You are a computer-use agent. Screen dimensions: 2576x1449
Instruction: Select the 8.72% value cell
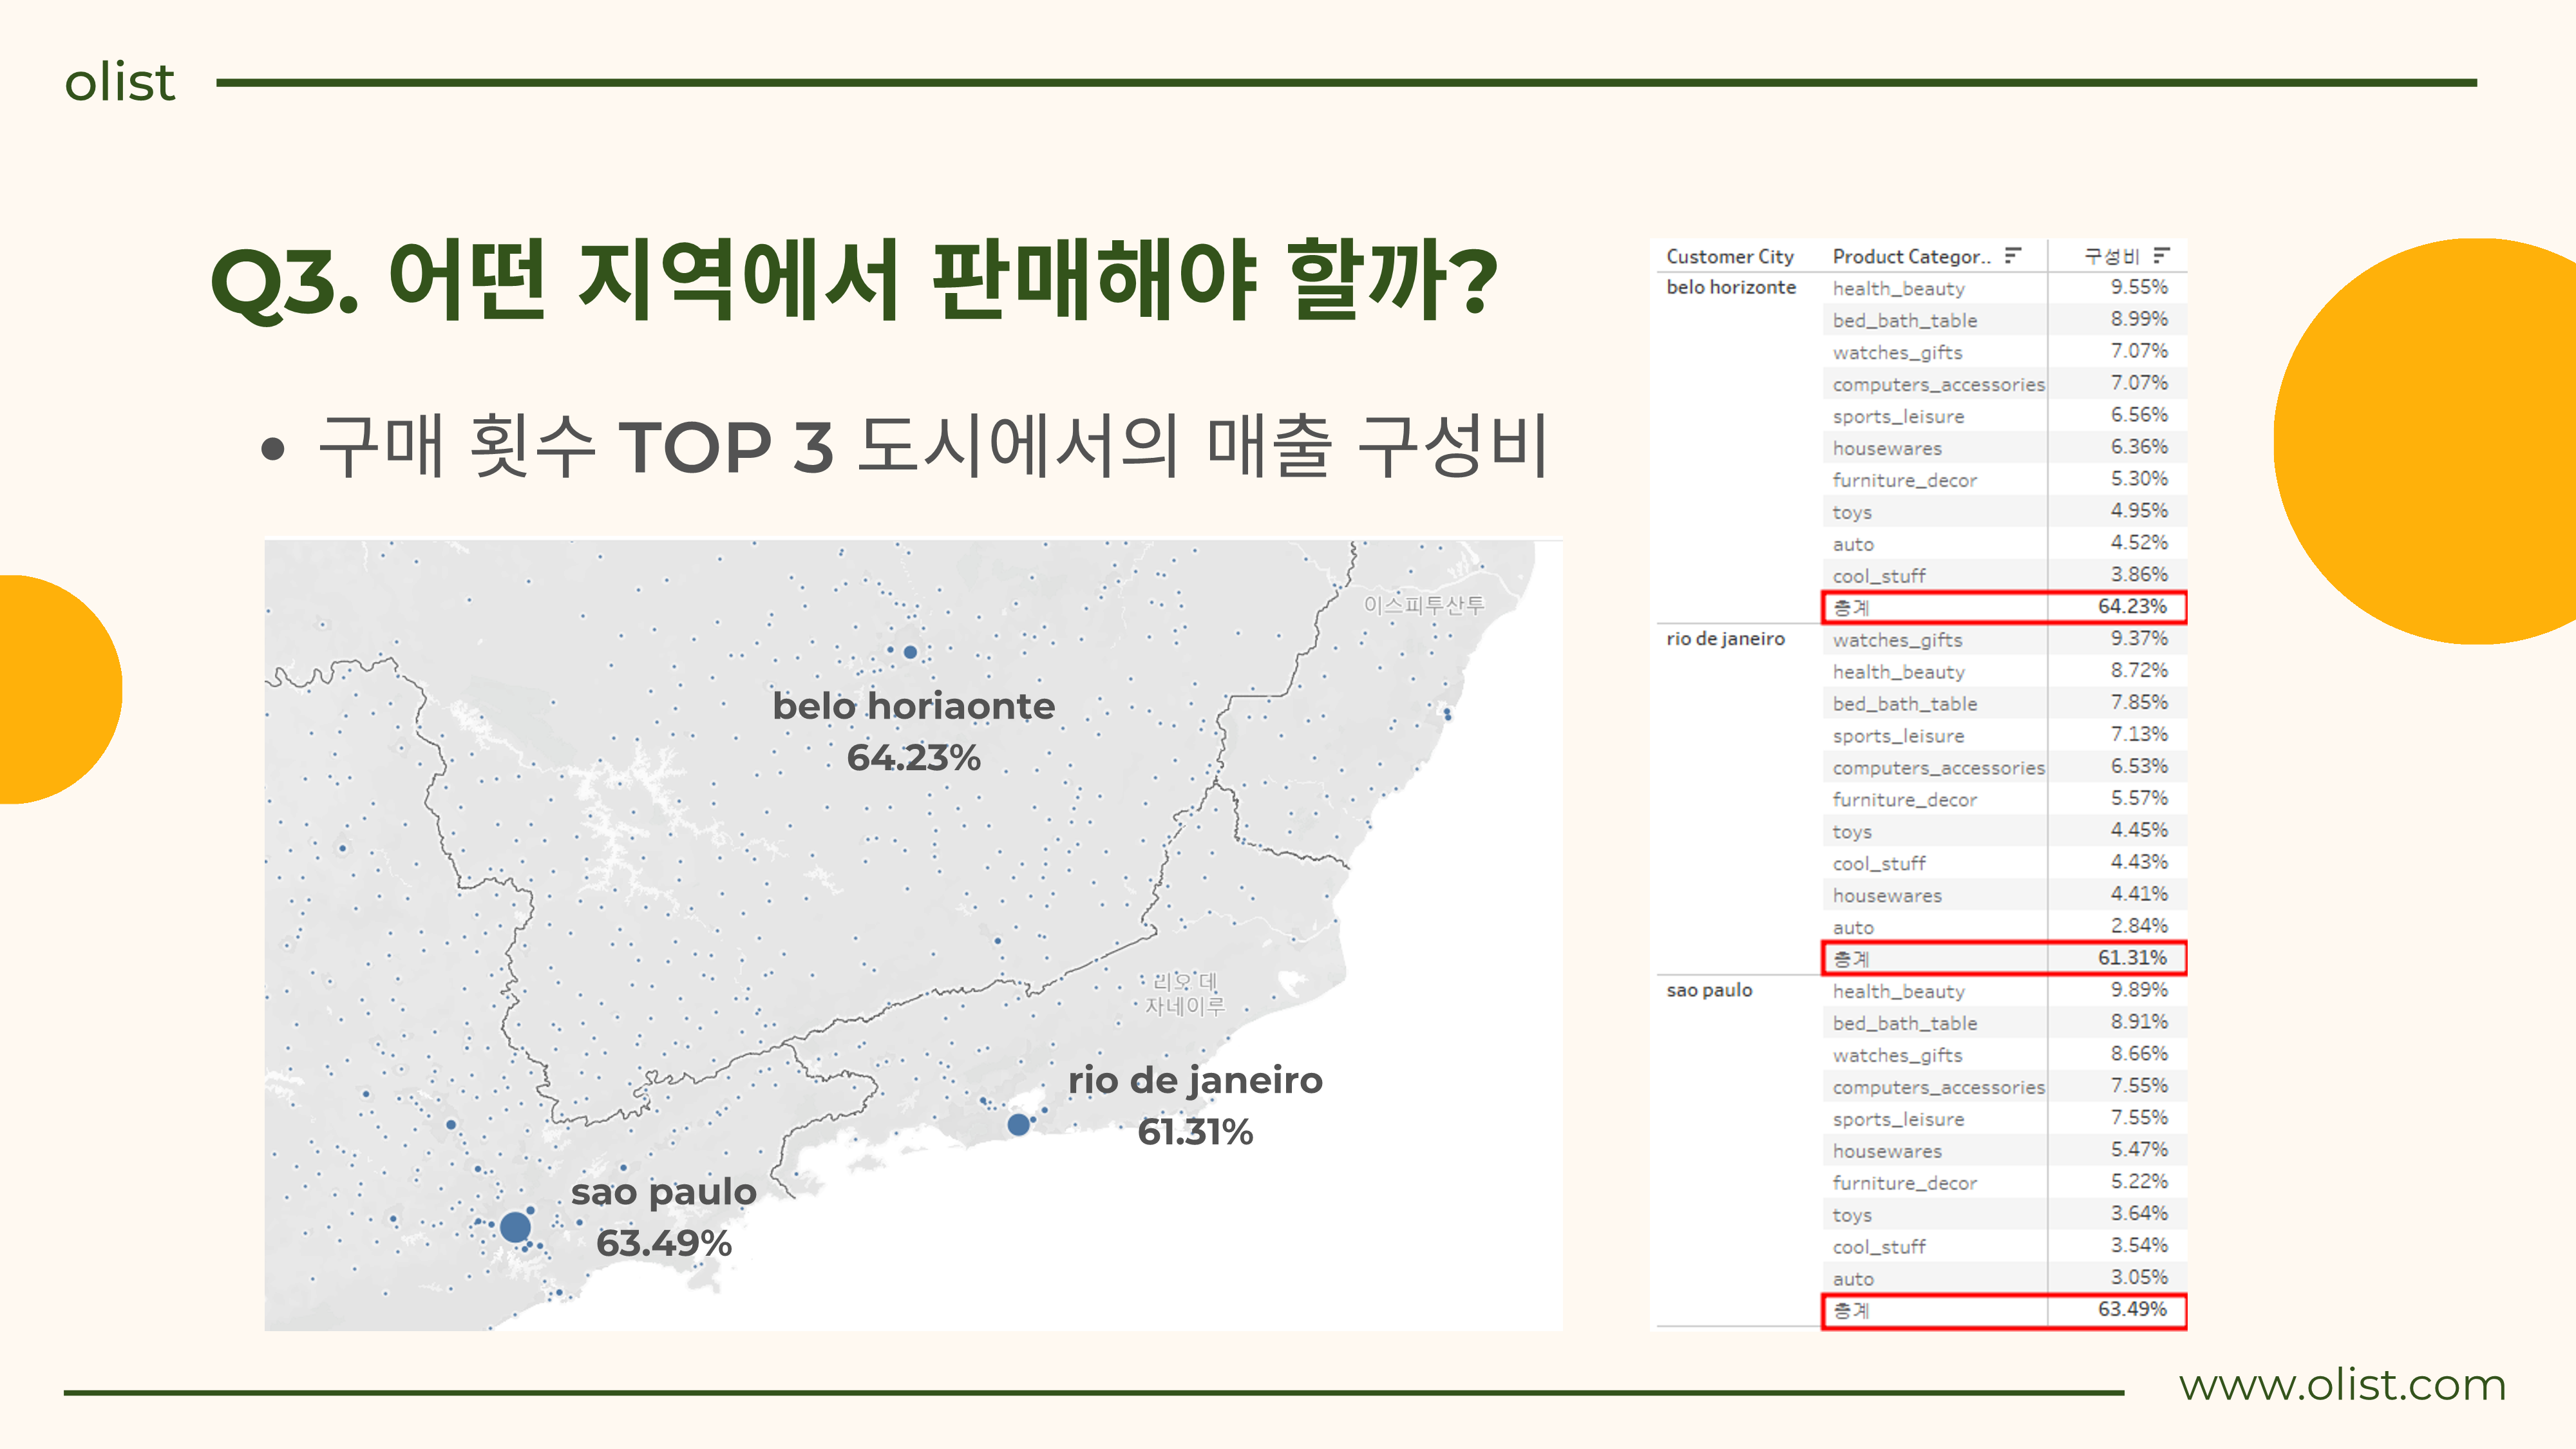click(x=2139, y=670)
